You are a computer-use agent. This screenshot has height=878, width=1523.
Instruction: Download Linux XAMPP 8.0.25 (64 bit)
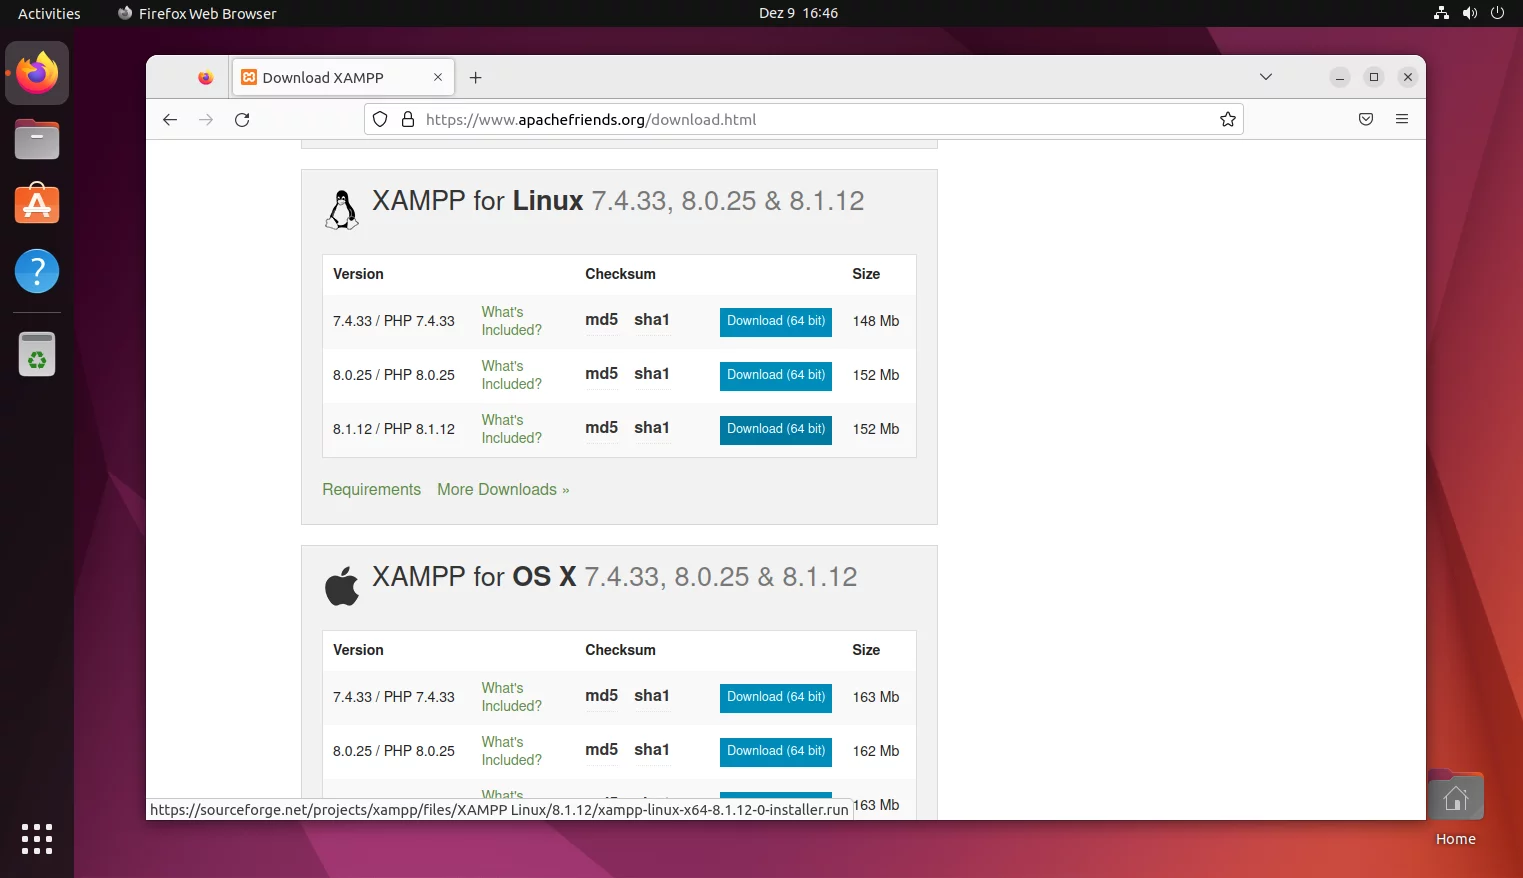pyautogui.click(x=776, y=375)
